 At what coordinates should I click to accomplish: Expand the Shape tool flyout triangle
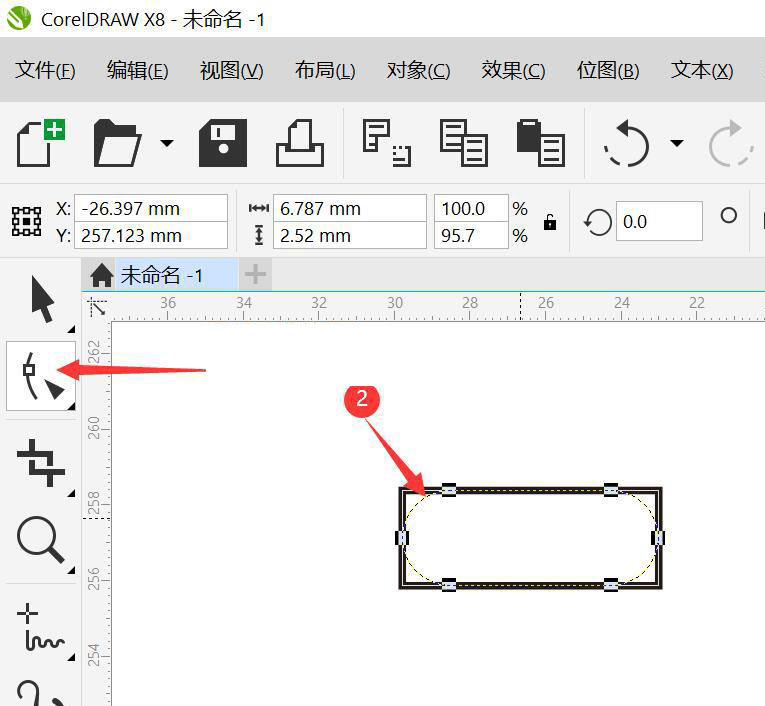[x=72, y=406]
